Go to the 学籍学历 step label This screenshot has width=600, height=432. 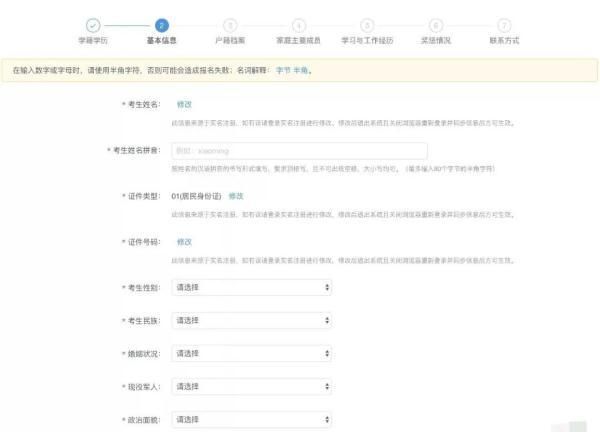(93, 41)
